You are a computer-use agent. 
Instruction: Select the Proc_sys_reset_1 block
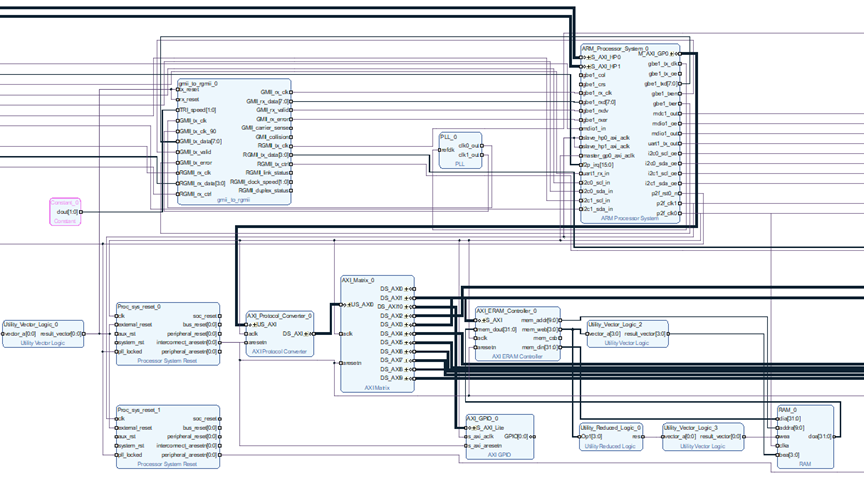167,437
